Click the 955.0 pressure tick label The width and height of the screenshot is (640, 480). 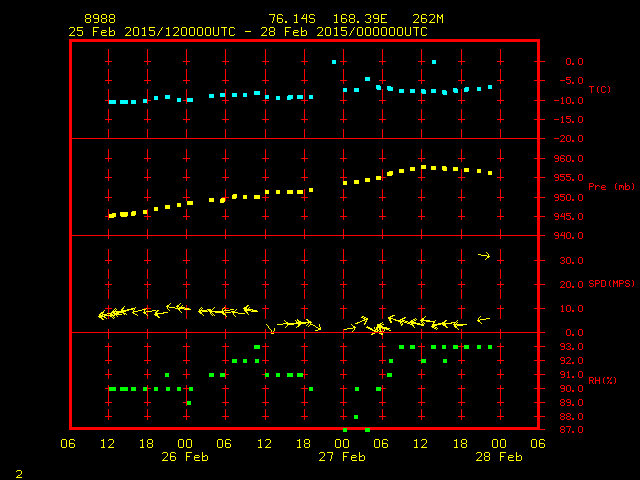[569, 178]
